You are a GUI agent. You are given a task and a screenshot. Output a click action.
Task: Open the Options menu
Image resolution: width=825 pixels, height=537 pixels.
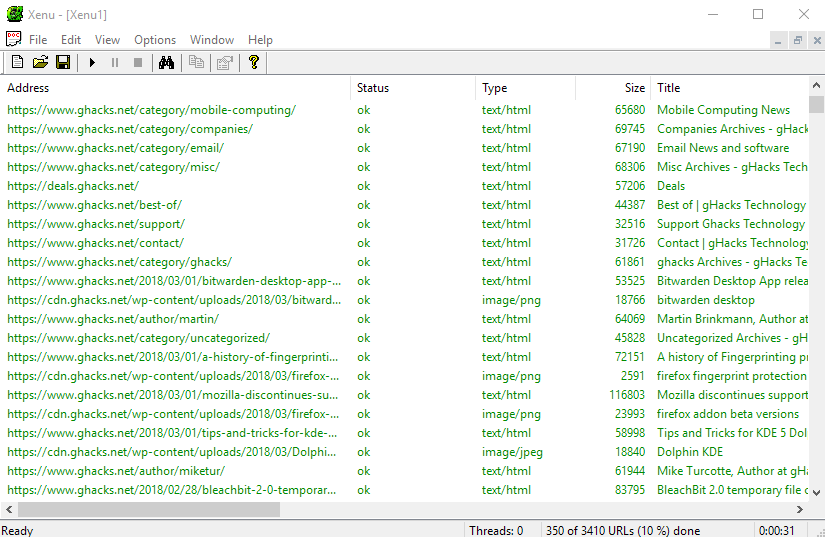click(155, 40)
